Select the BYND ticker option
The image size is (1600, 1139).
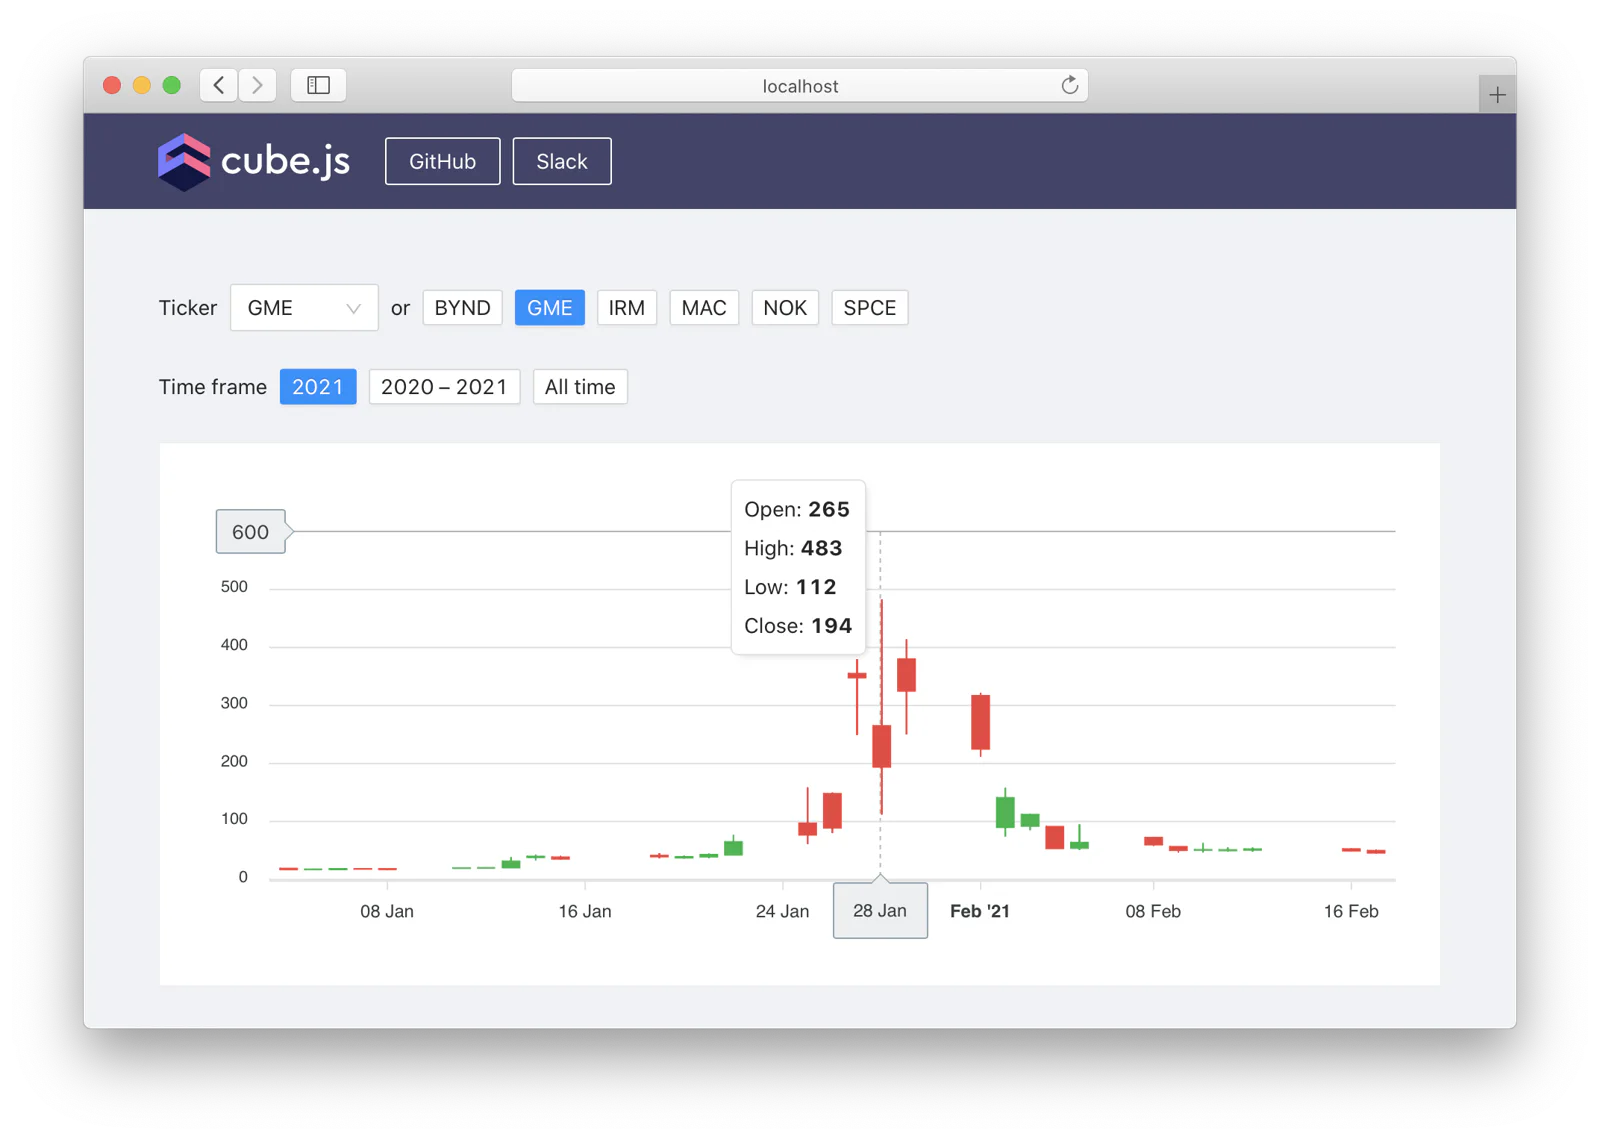(462, 308)
